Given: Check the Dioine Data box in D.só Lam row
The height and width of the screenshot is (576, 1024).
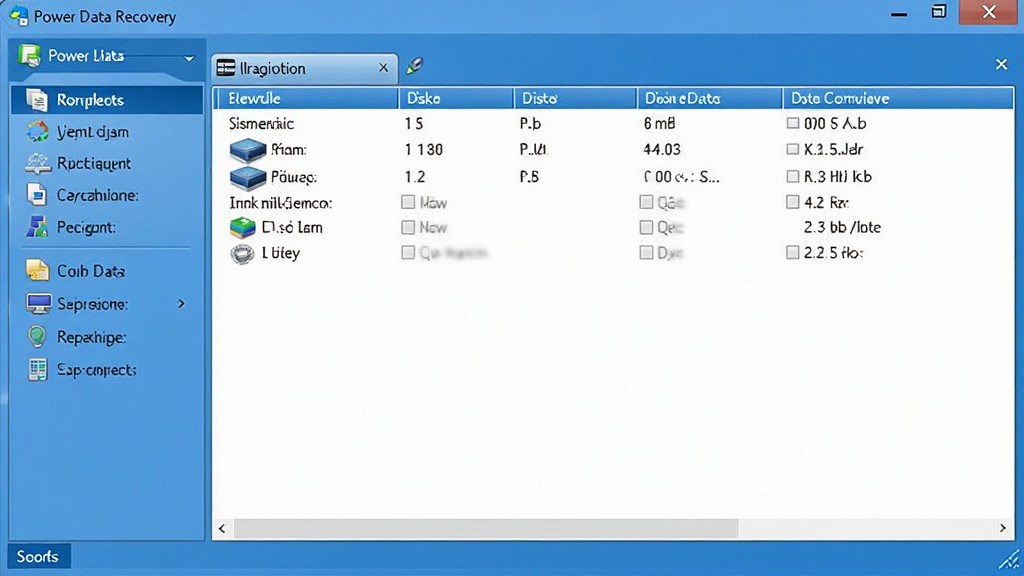Looking at the screenshot, I should (x=646, y=227).
